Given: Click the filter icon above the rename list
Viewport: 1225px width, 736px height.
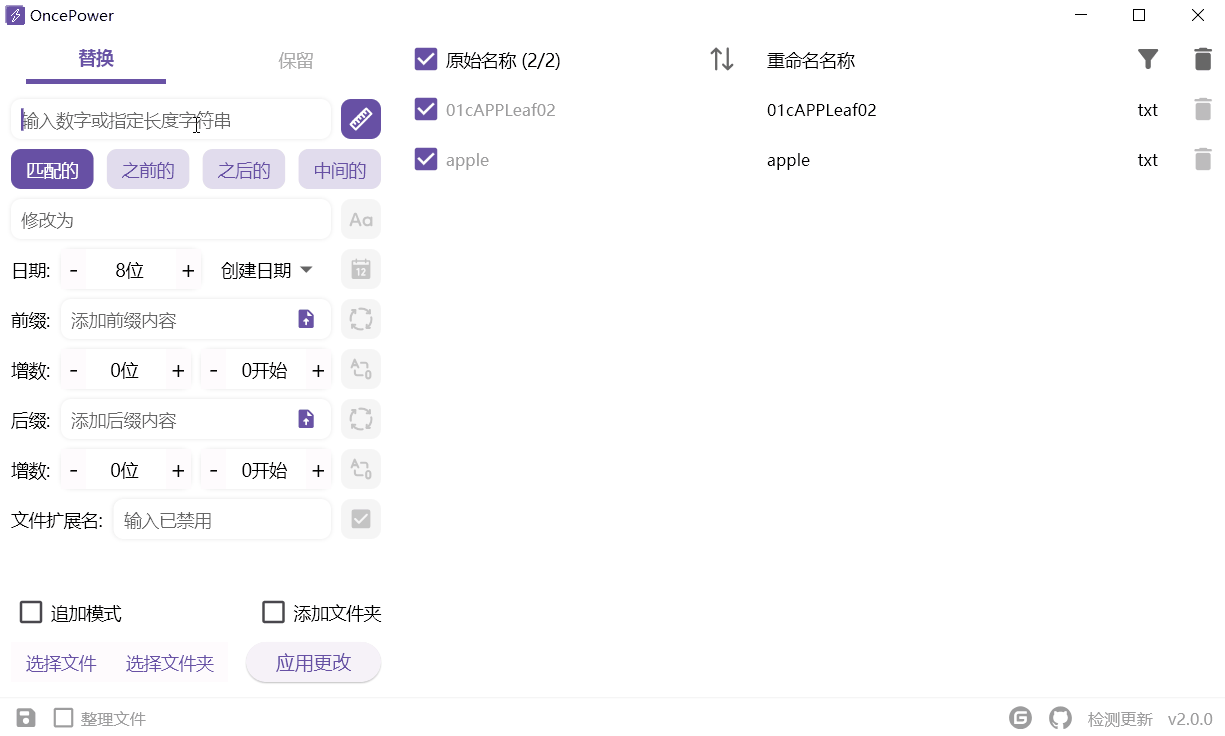Looking at the screenshot, I should click(1148, 59).
